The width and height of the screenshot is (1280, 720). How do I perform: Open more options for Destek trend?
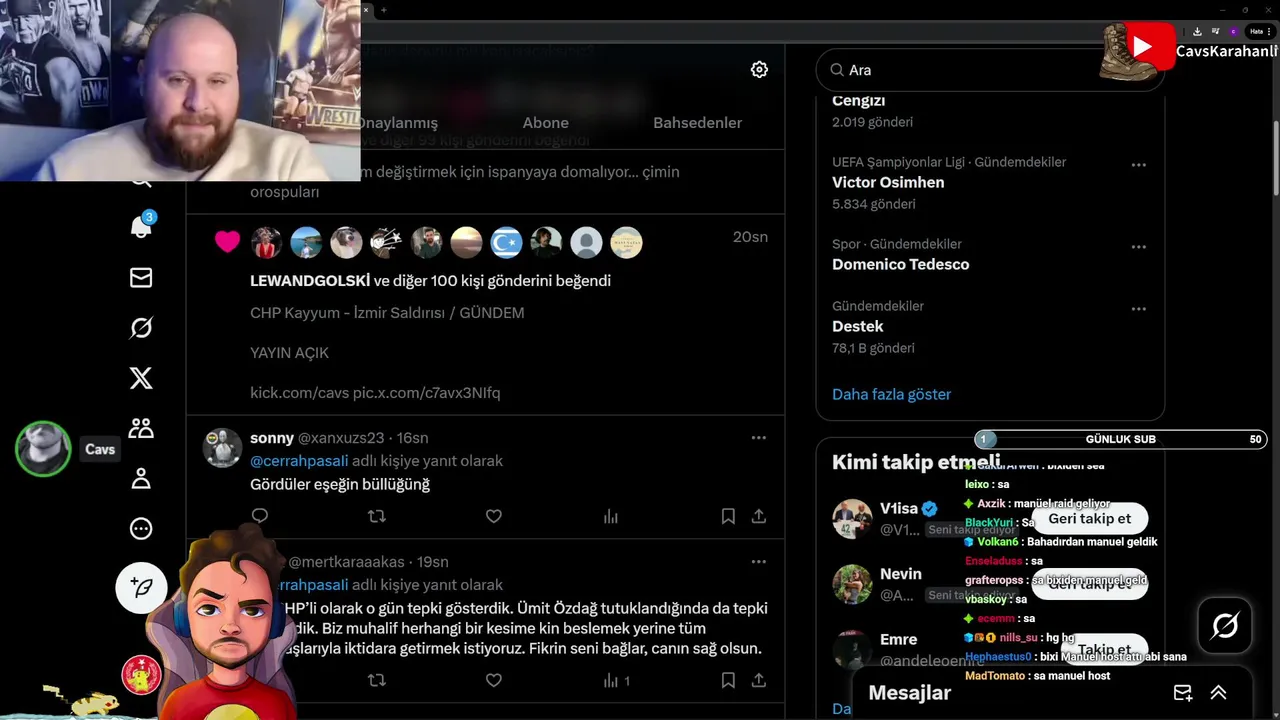(x=1138, y=308)
